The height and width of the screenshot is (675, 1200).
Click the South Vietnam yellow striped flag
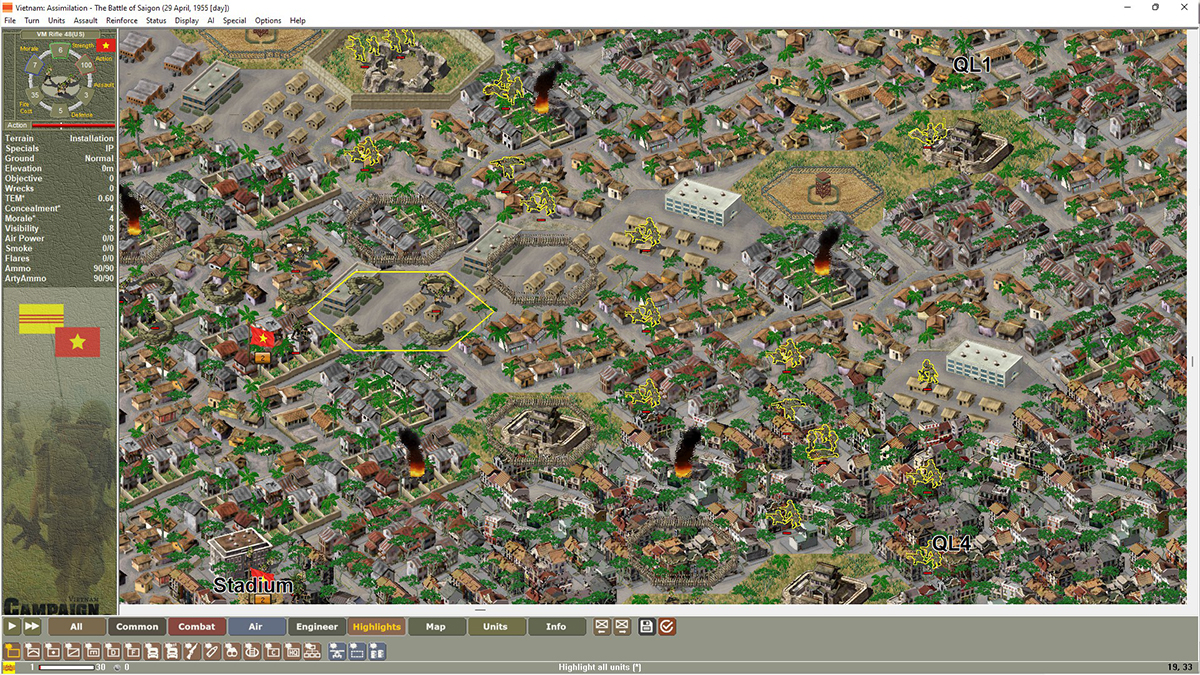pyautogui.click(x=40, y=319)
